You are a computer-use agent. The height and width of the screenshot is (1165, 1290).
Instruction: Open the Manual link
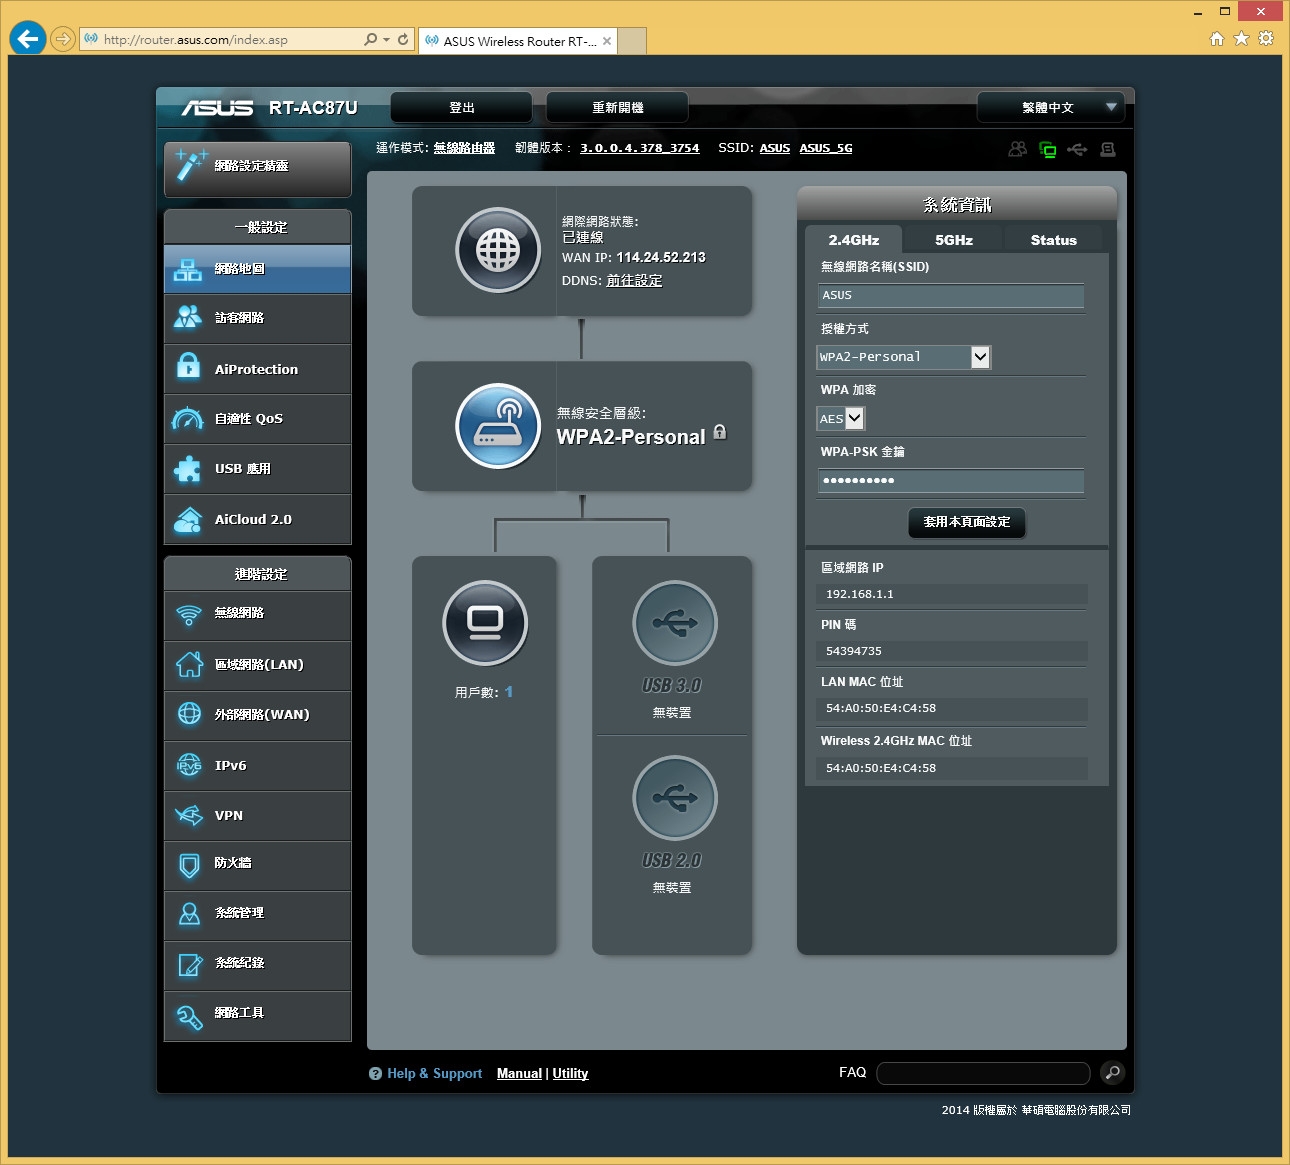[x=519, y=1073]
